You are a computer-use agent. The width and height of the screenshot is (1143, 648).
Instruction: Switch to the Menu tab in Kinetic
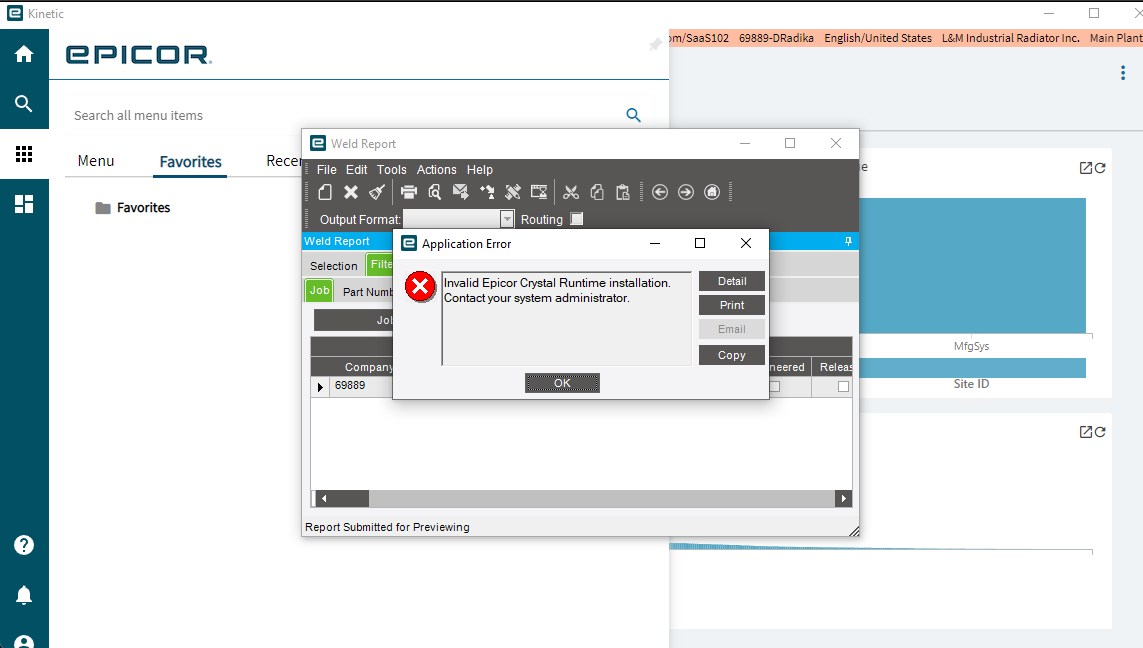tap(96, 161)
